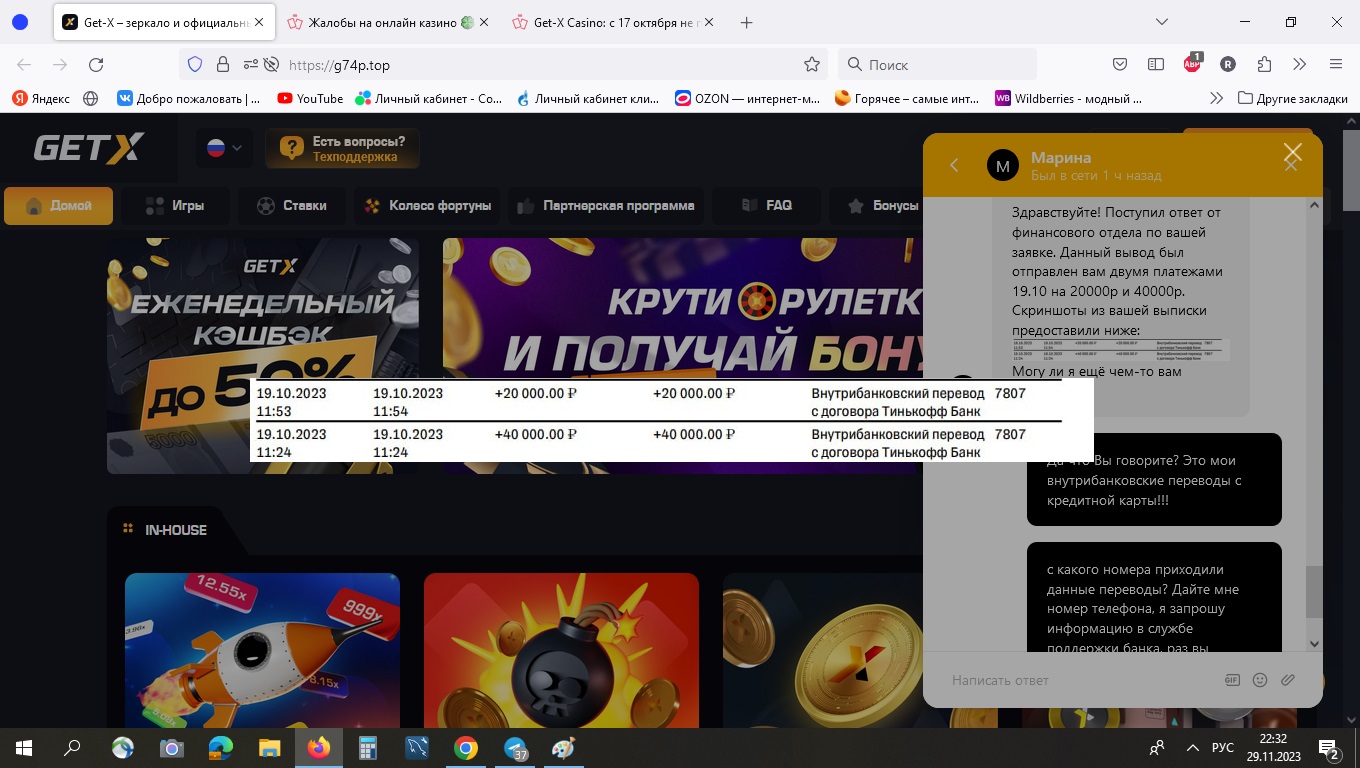Open File Explorer from the taskbar
This screenshot has width=1360, height=768.
[x=269, y=748]
